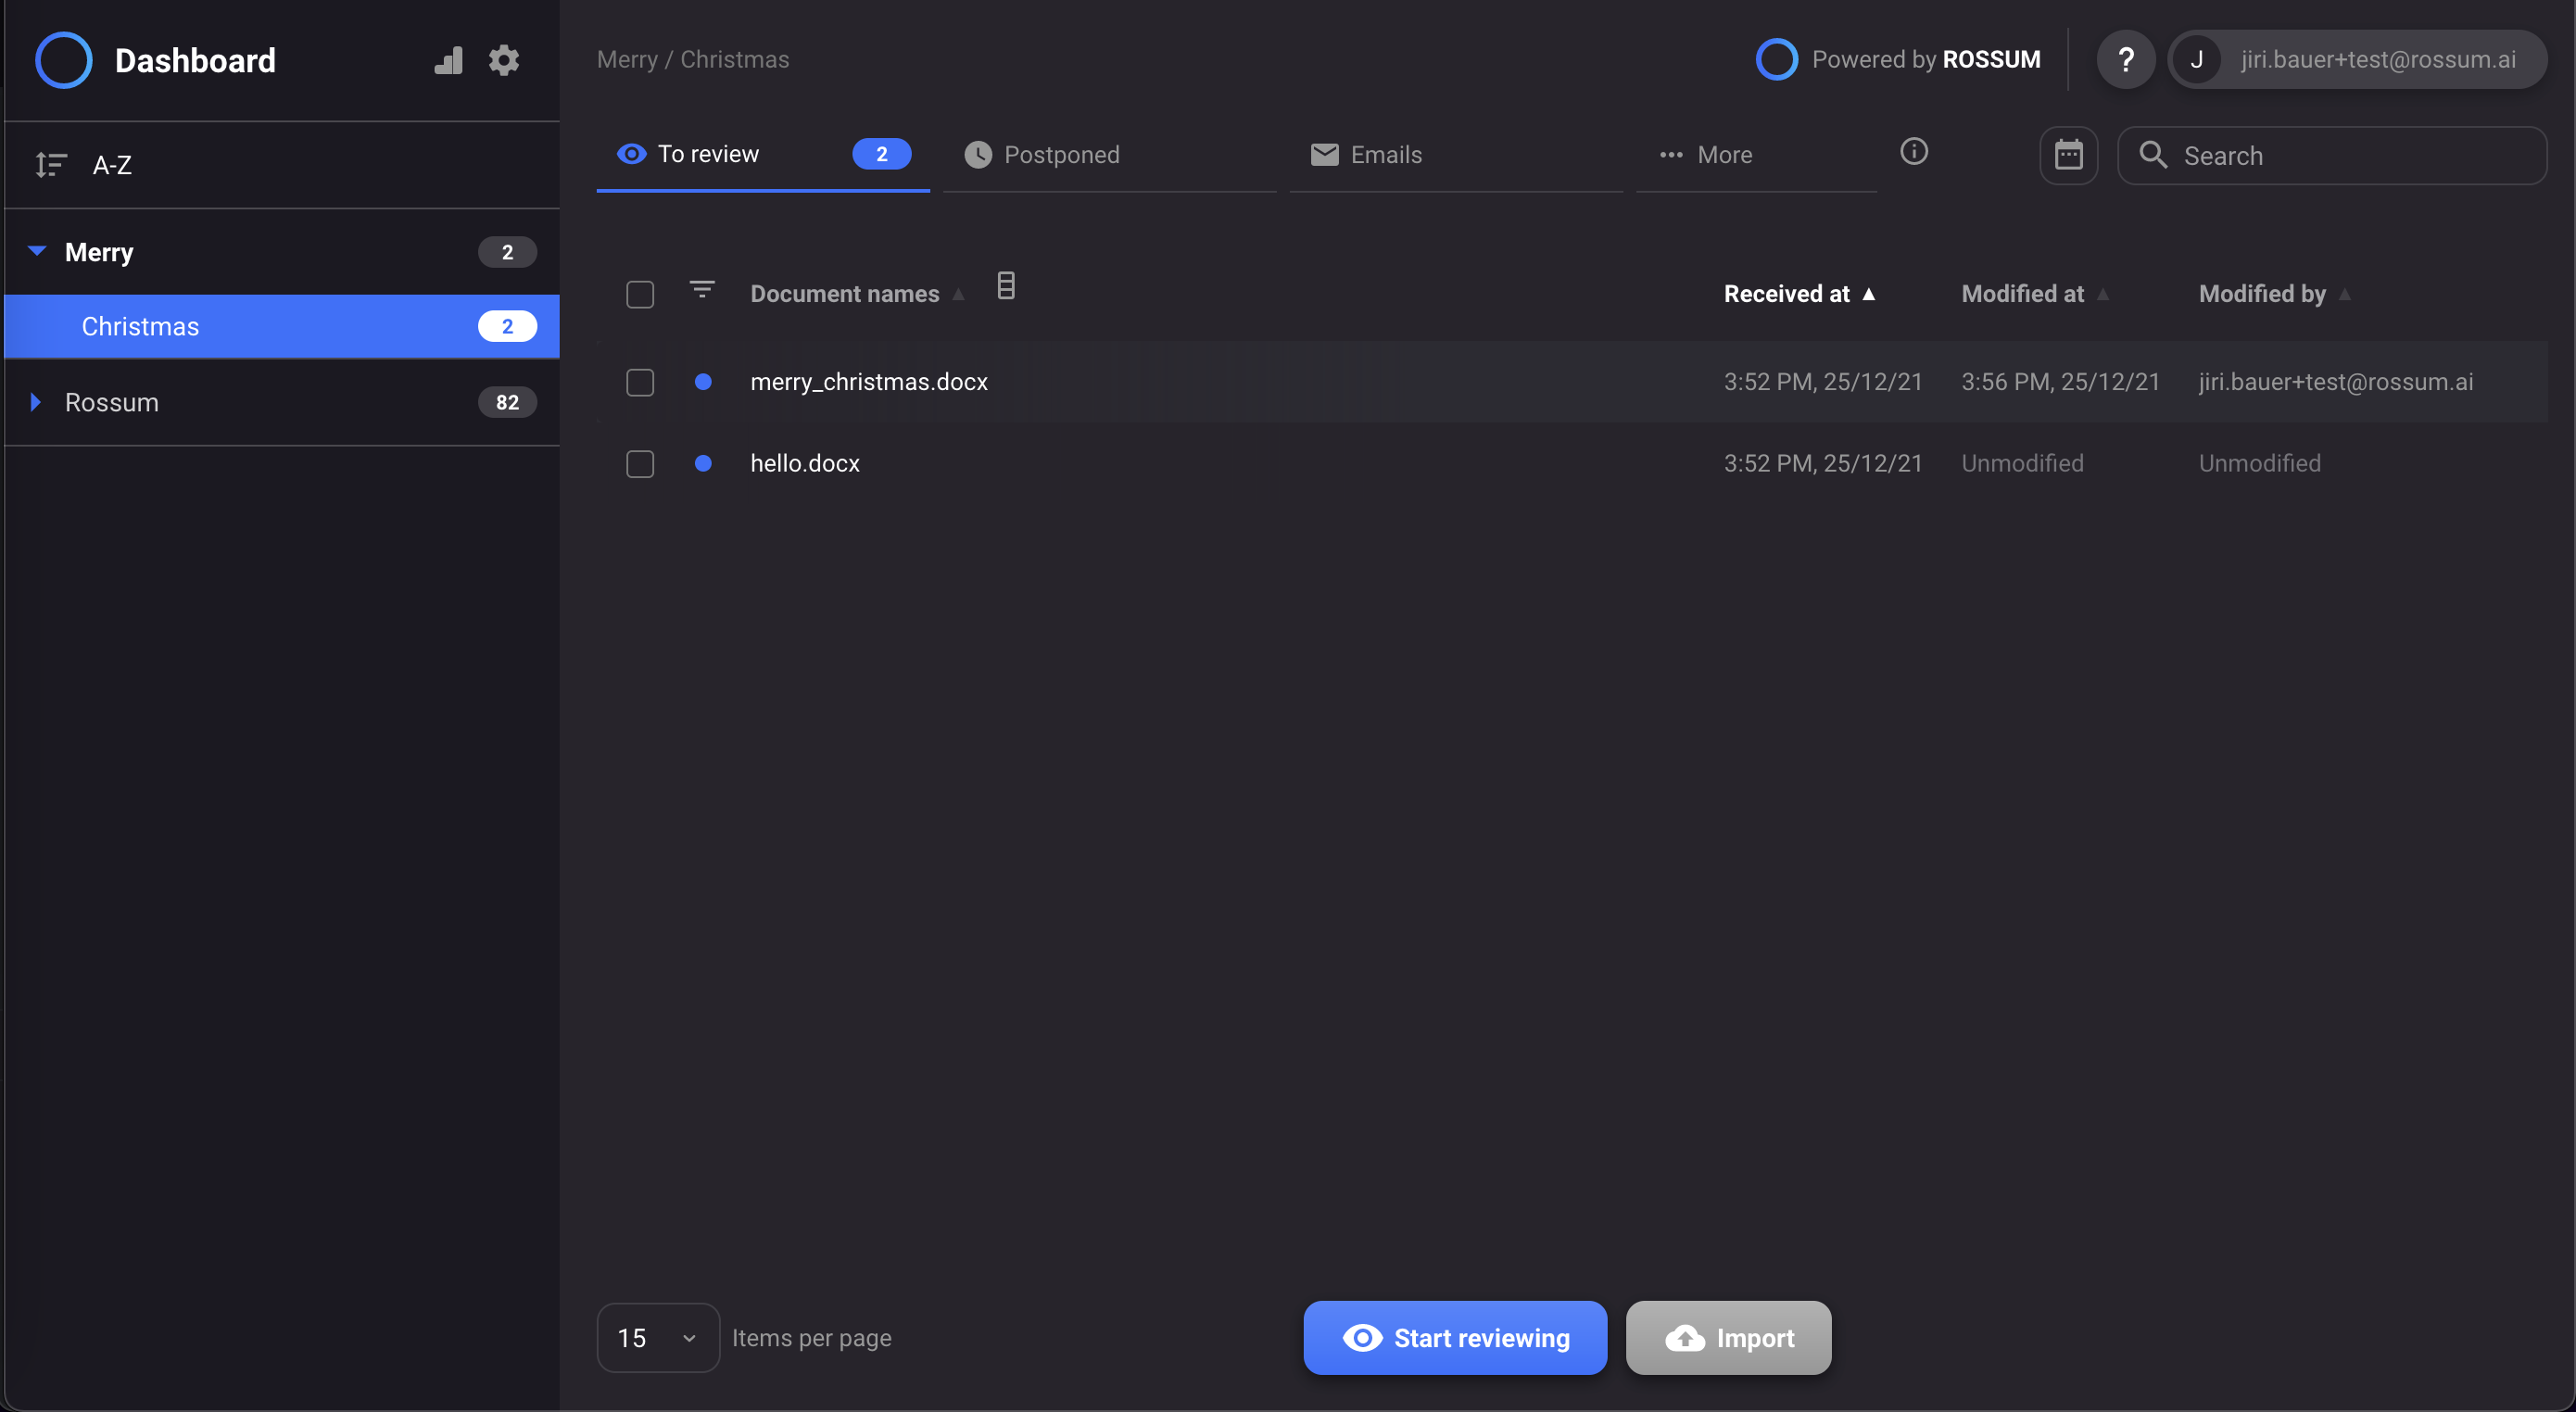Screen dimensions: 2576x1412
Task: Click the envelope icon of Emails tab
Action: [1324, 154]
